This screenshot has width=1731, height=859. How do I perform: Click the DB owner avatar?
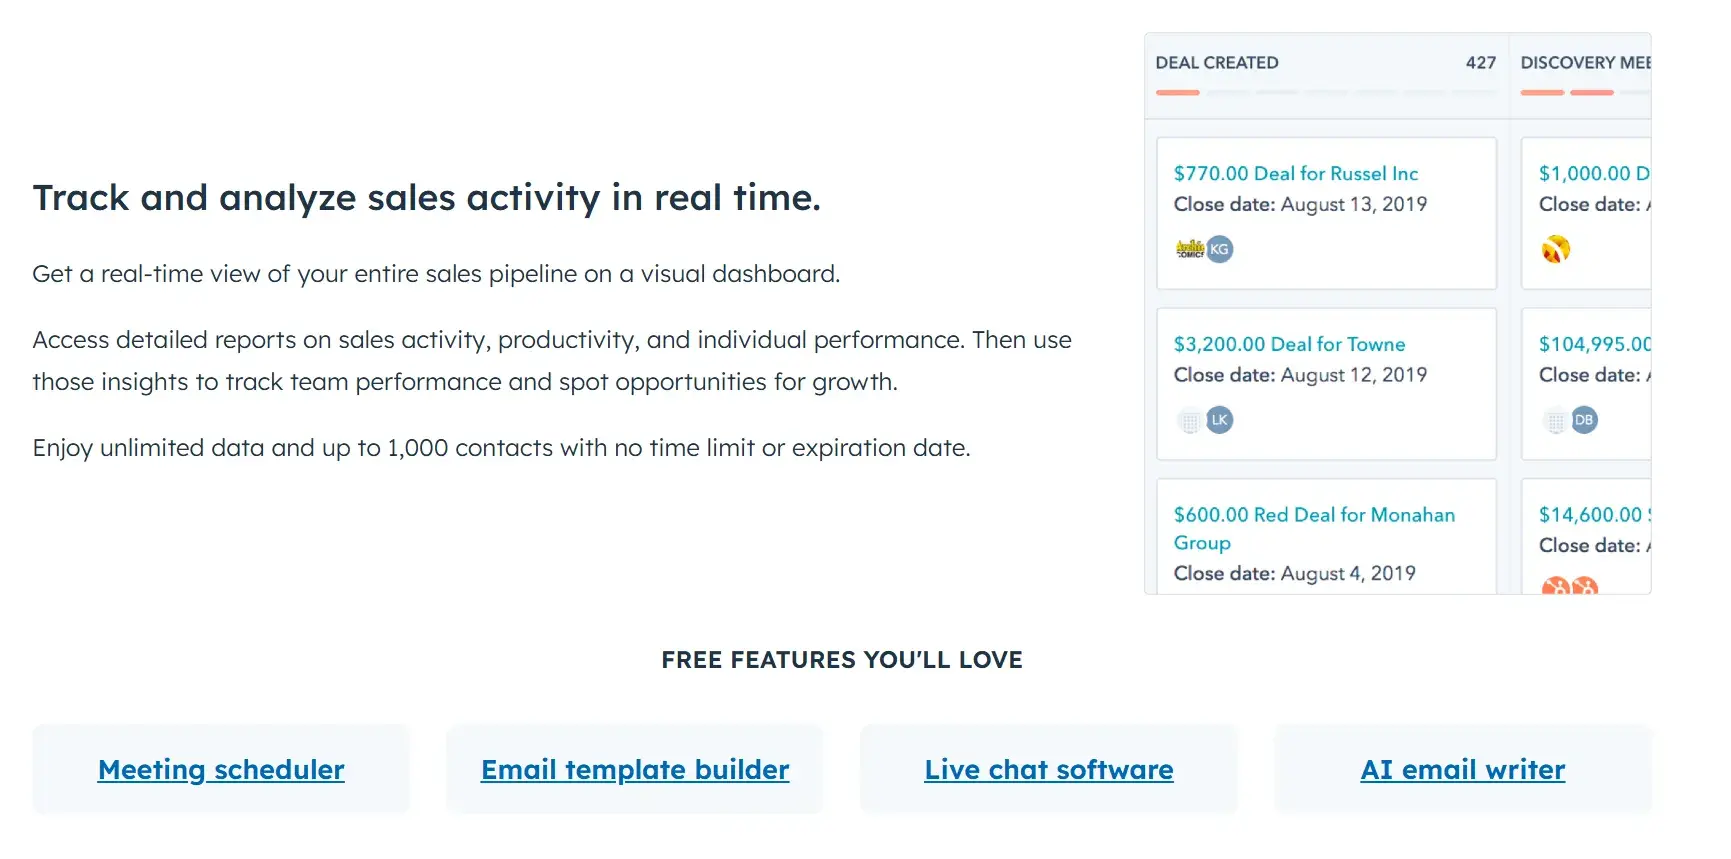pos(1584,420)
